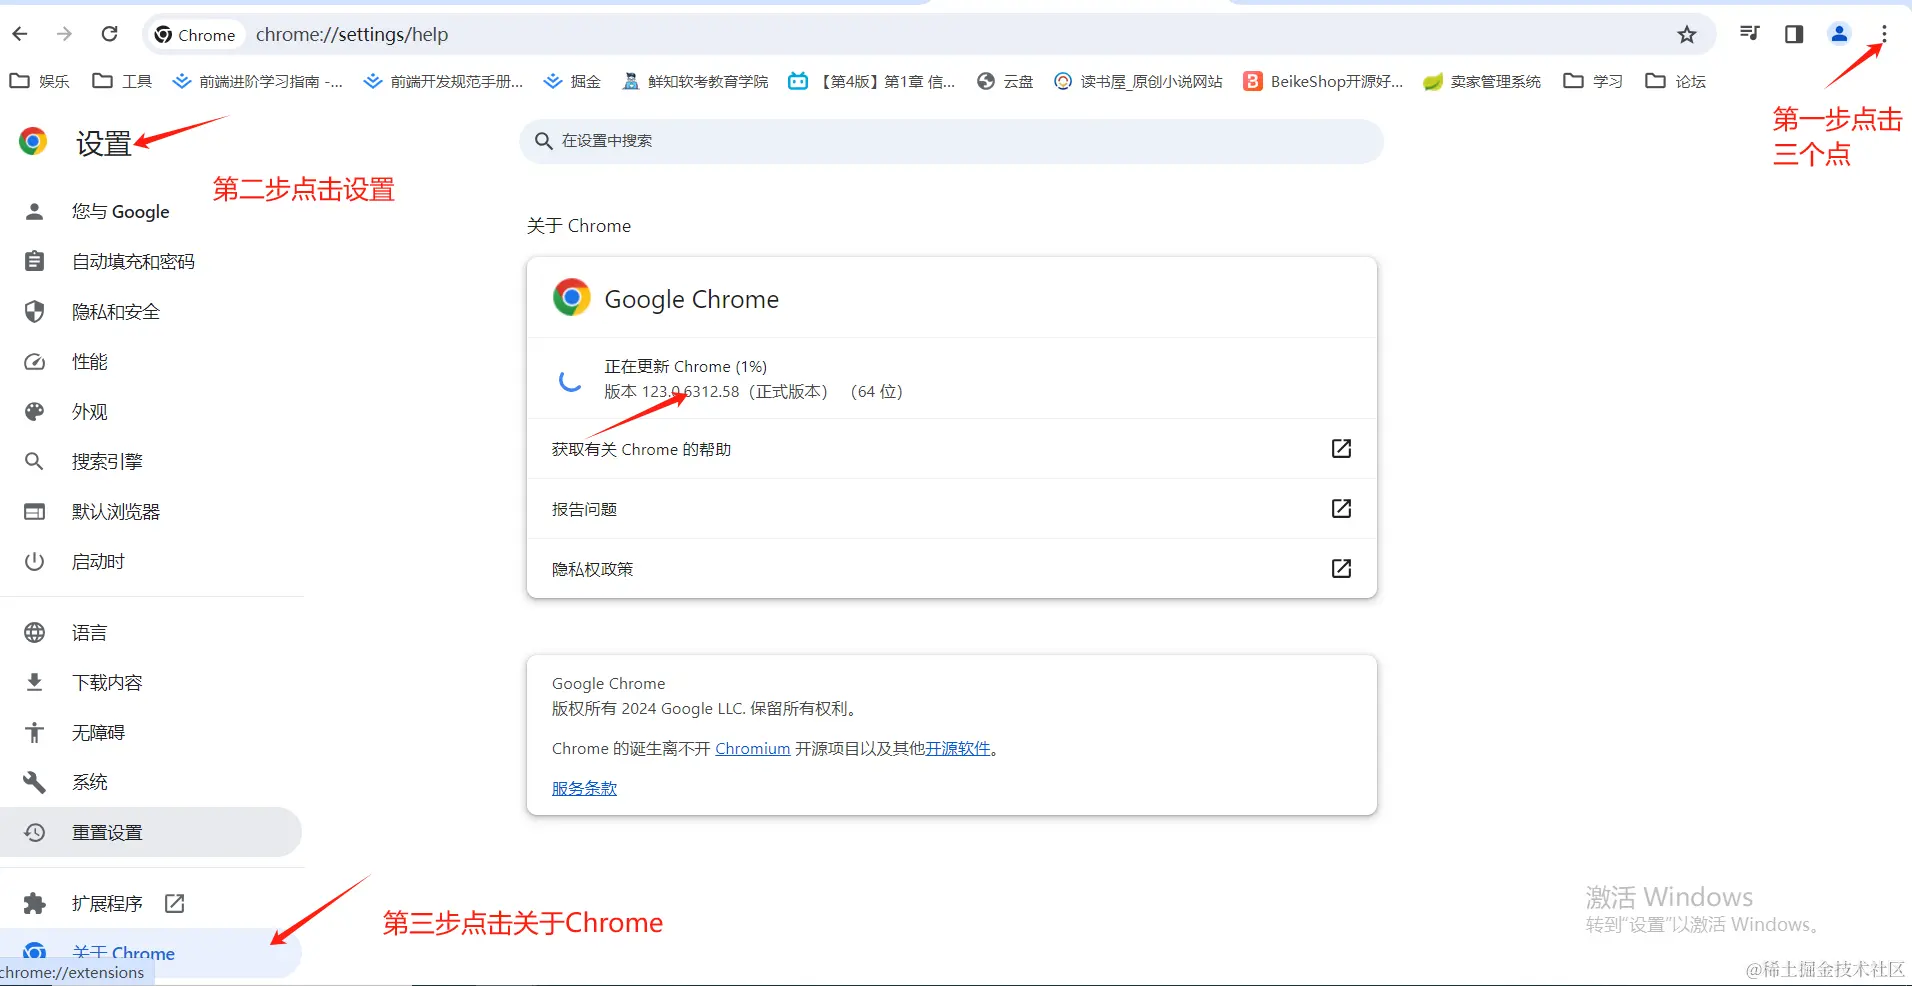Click the Google Chrome logo in About card
The width and height of the screenshot is (1912, 986).
click(571, 297)
